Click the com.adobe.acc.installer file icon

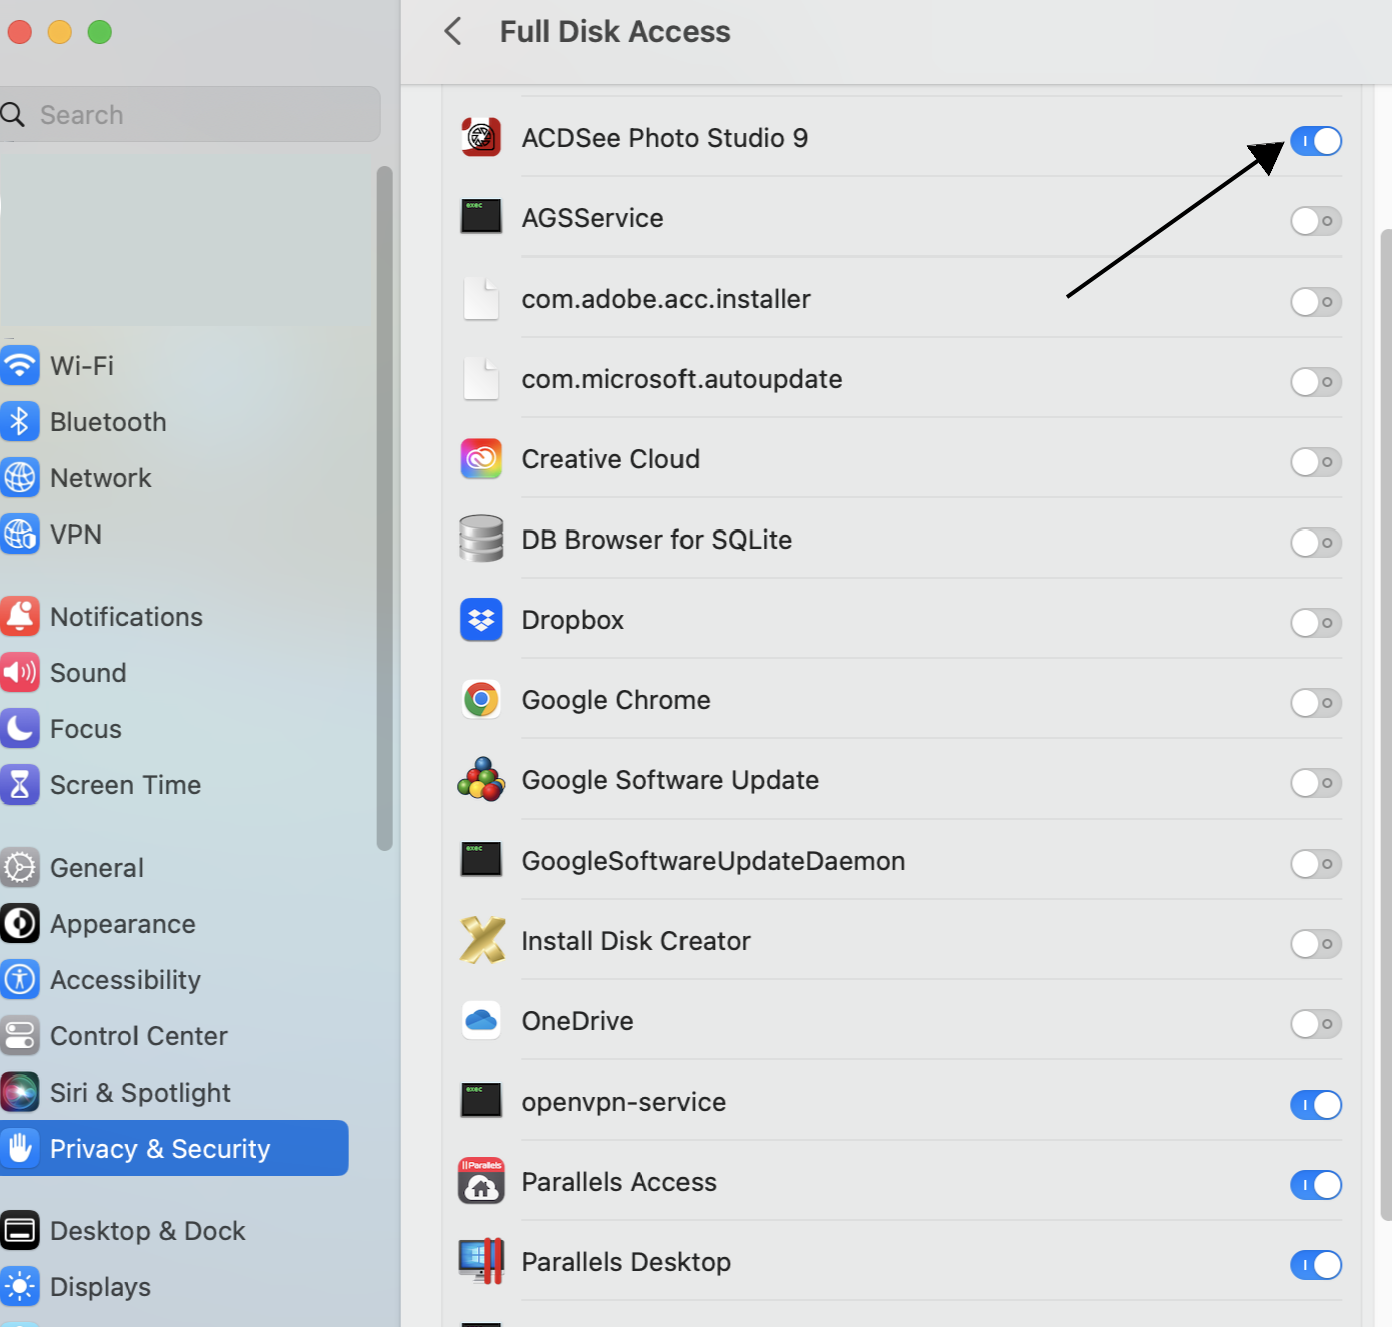click(481, 298)
